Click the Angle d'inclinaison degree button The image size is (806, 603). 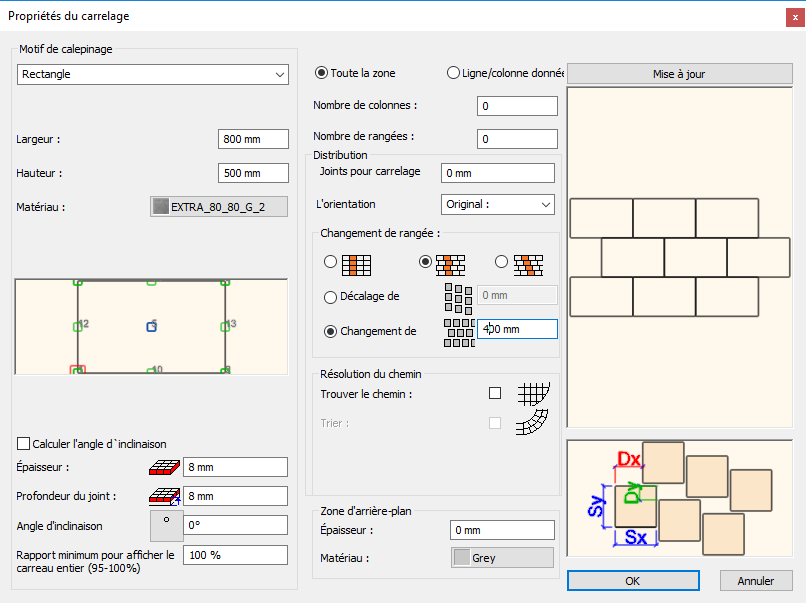tap(167, 526)
